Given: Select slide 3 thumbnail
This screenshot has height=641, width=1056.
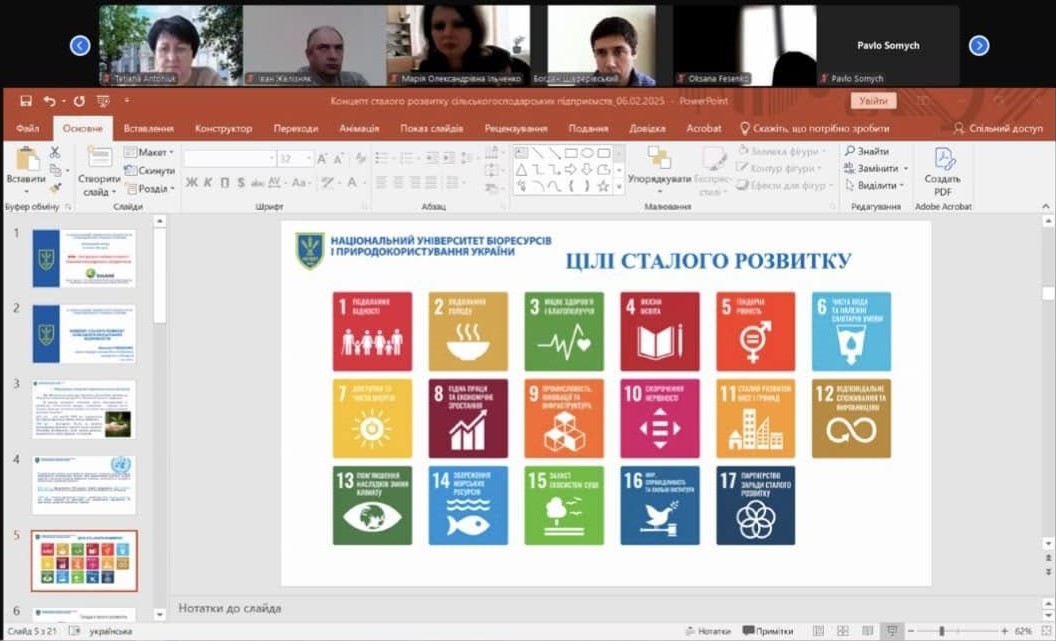Looking at the screenshot, I should (84, 409).
